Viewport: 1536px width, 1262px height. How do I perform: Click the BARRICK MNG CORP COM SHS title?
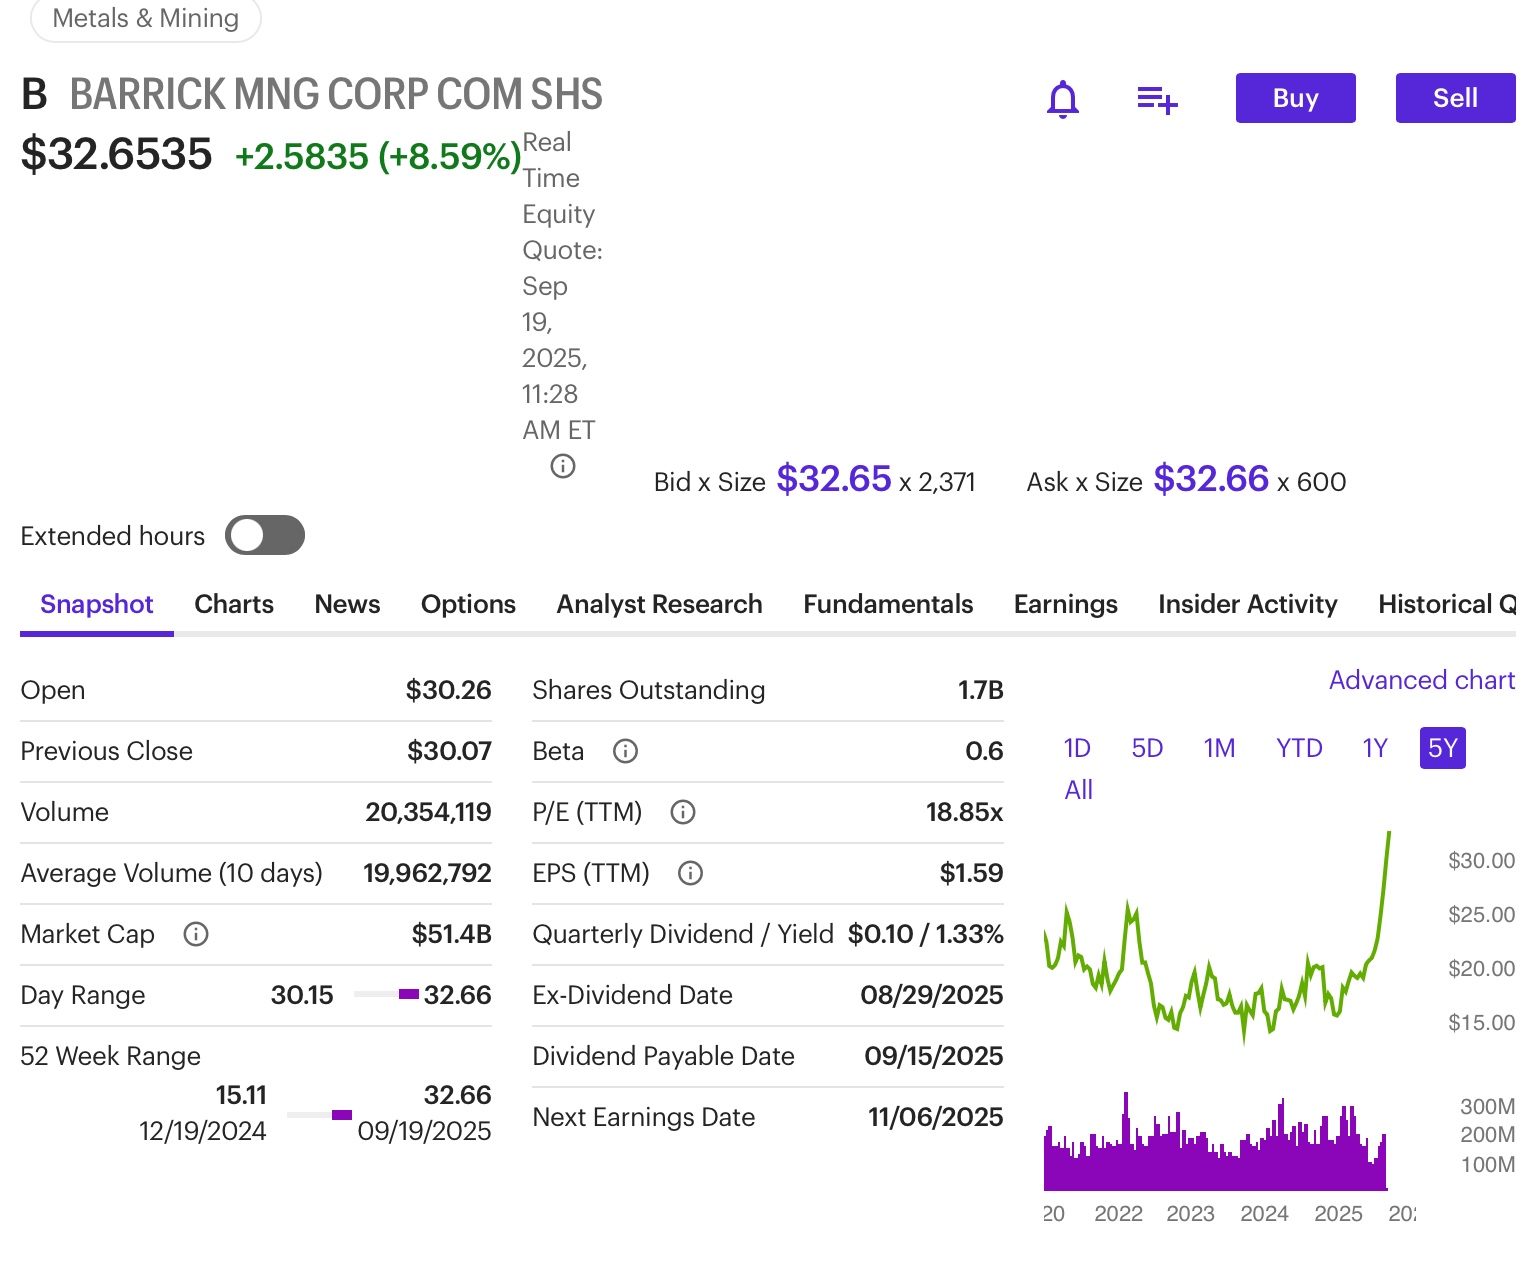click(336, 94)
